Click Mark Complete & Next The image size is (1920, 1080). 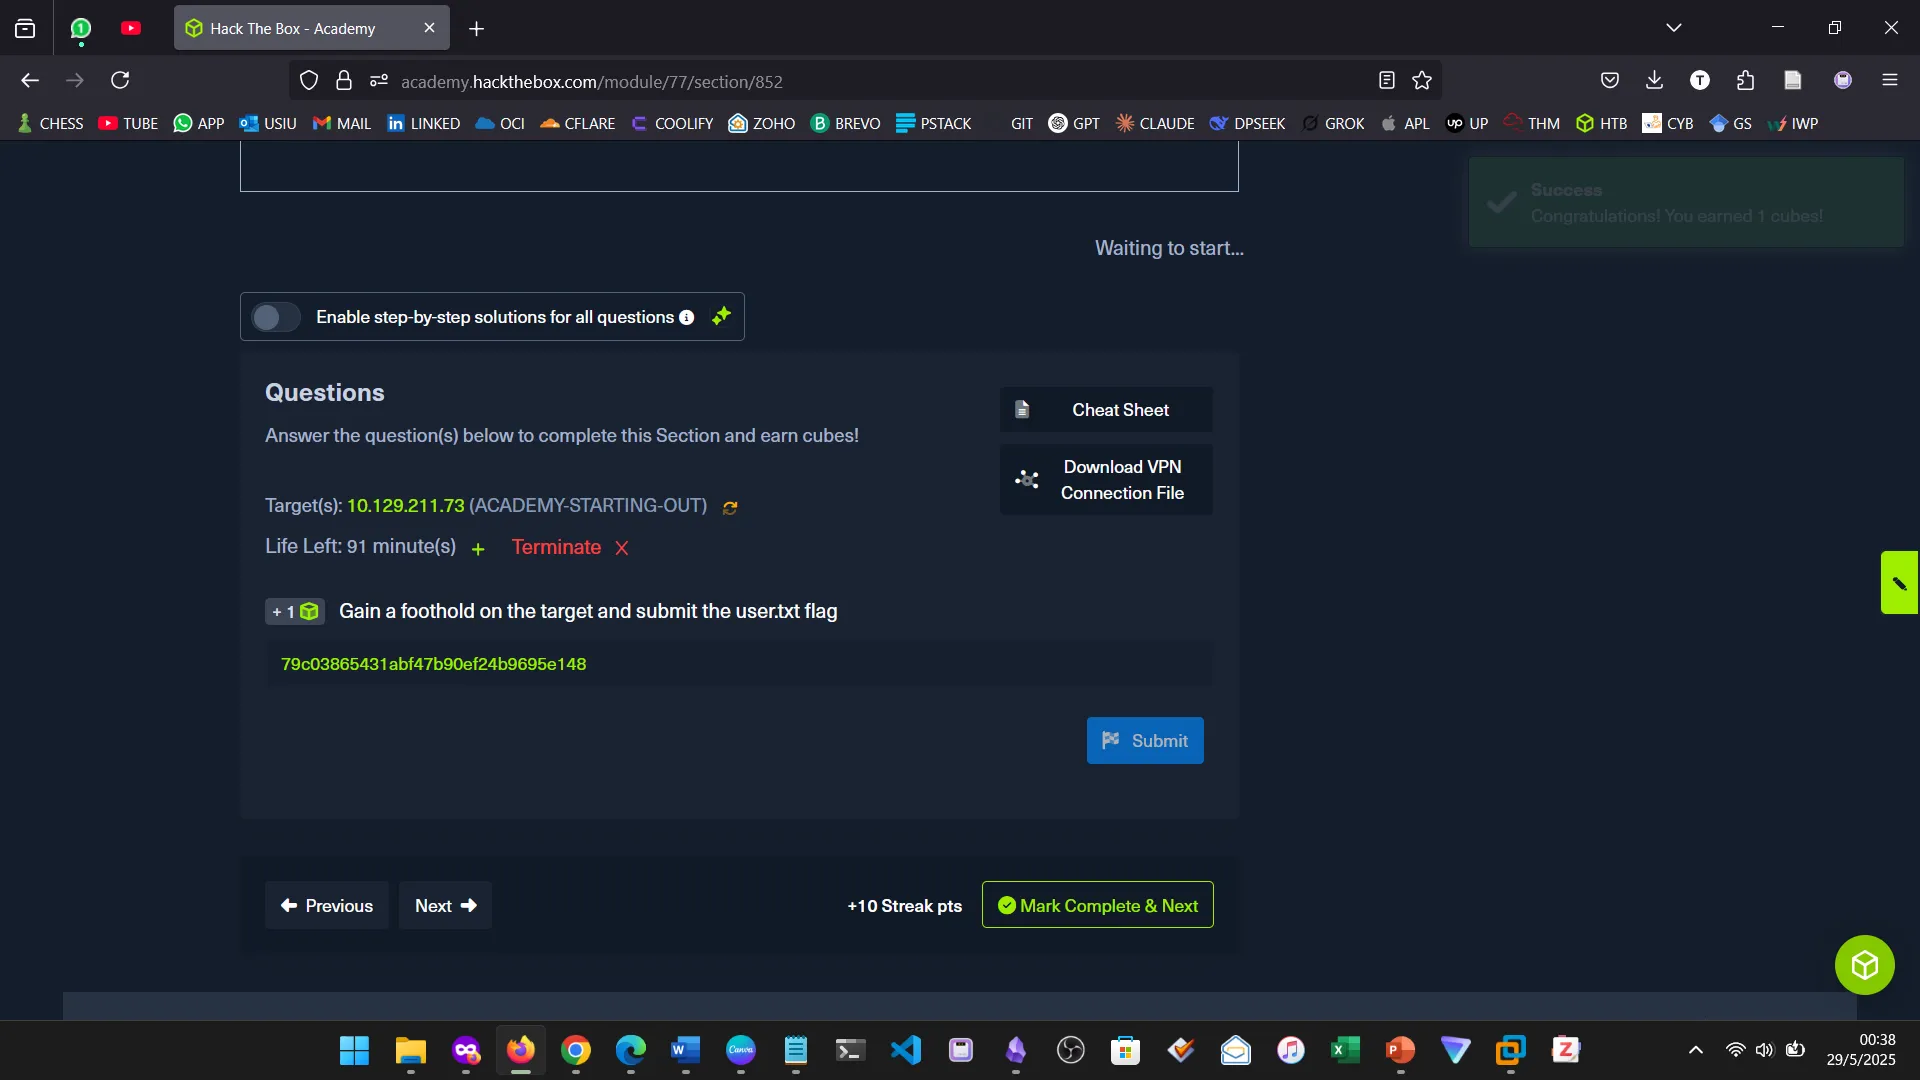pos(1098,905)
